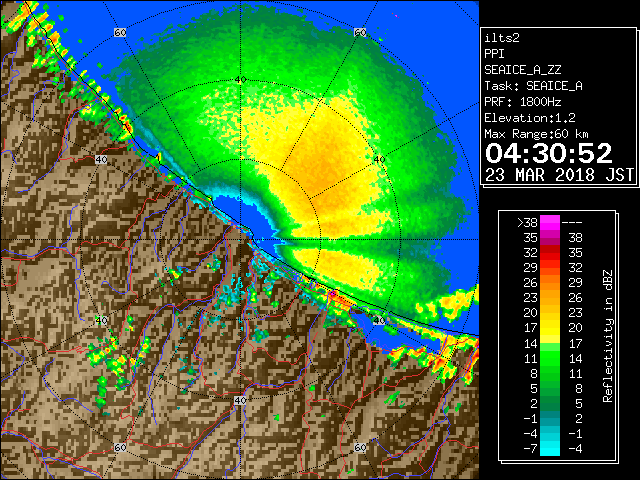
Task: Click the "---" legend entry
Action: 572,223
